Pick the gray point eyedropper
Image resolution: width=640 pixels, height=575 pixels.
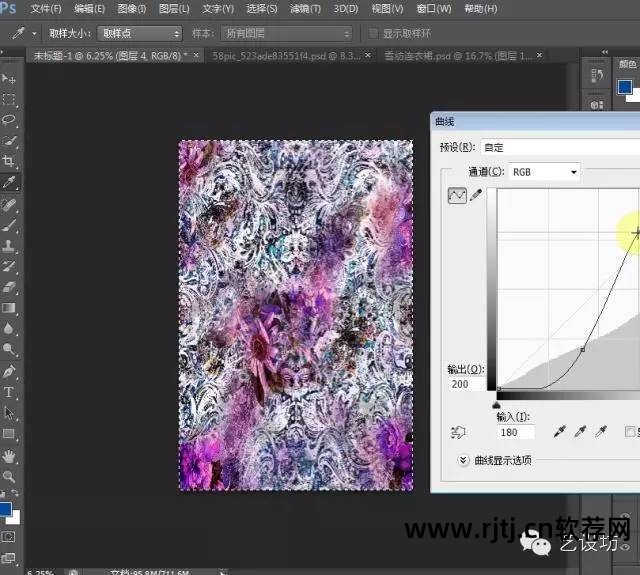(x=580, y=432)
